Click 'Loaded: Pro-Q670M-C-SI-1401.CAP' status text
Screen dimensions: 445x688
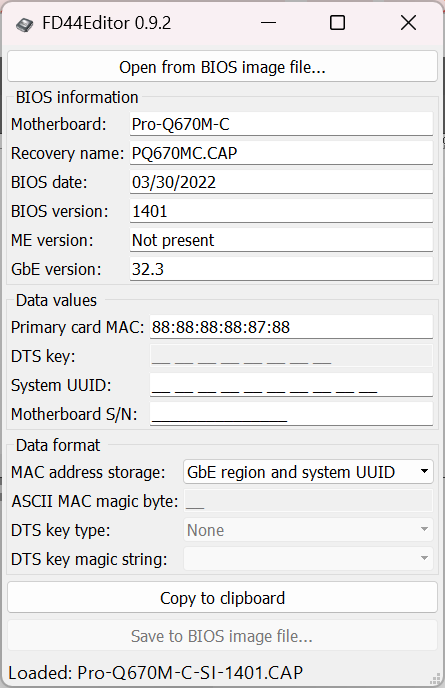tap(156, 672)
